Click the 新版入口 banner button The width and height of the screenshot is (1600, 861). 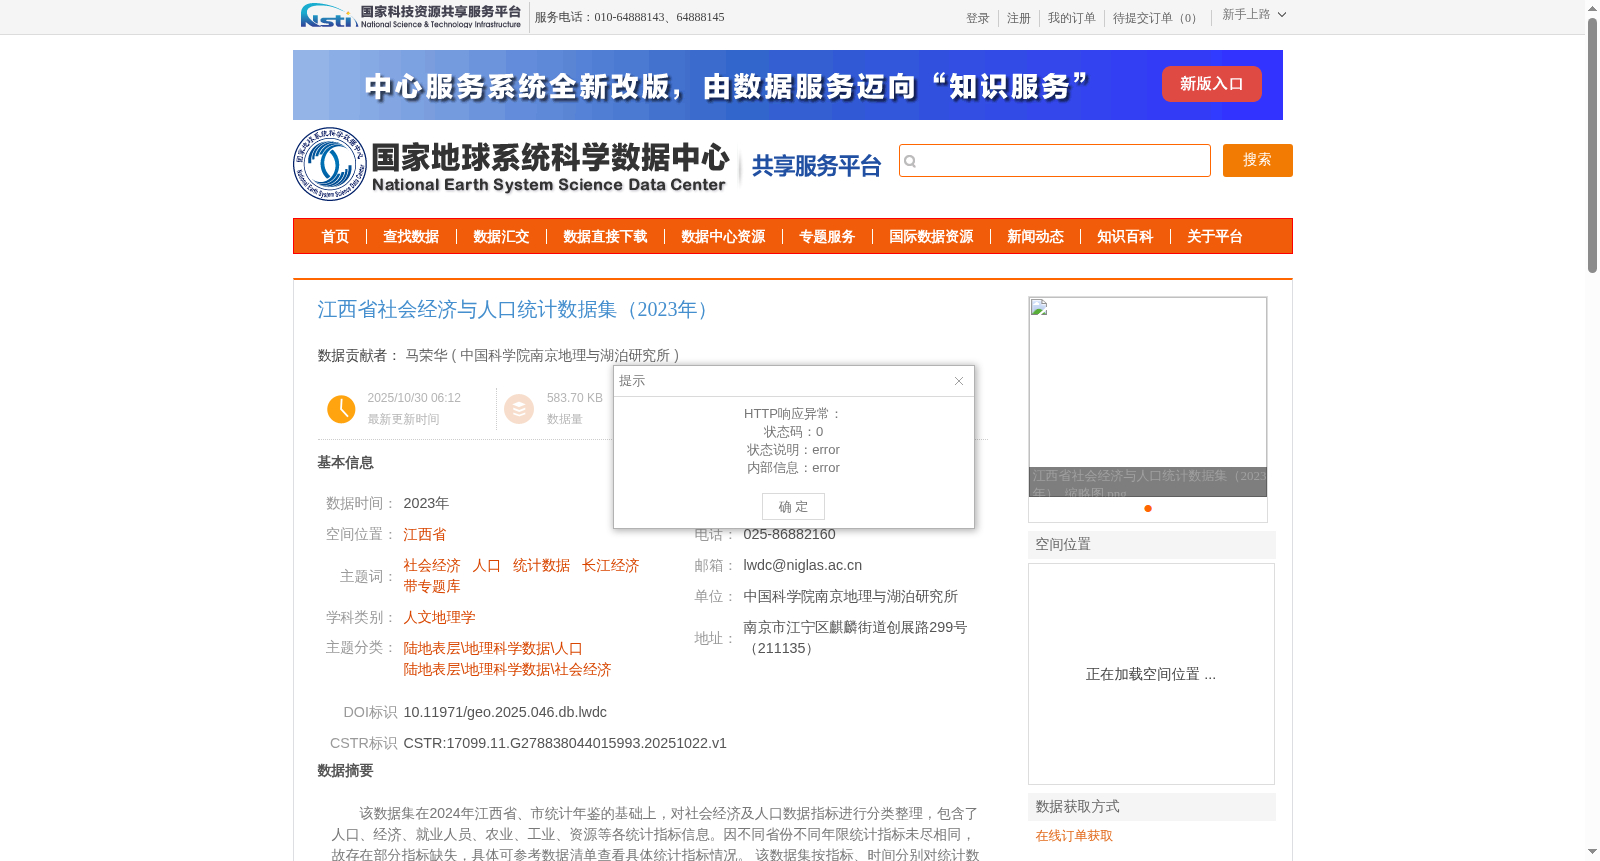point(1211,84)
